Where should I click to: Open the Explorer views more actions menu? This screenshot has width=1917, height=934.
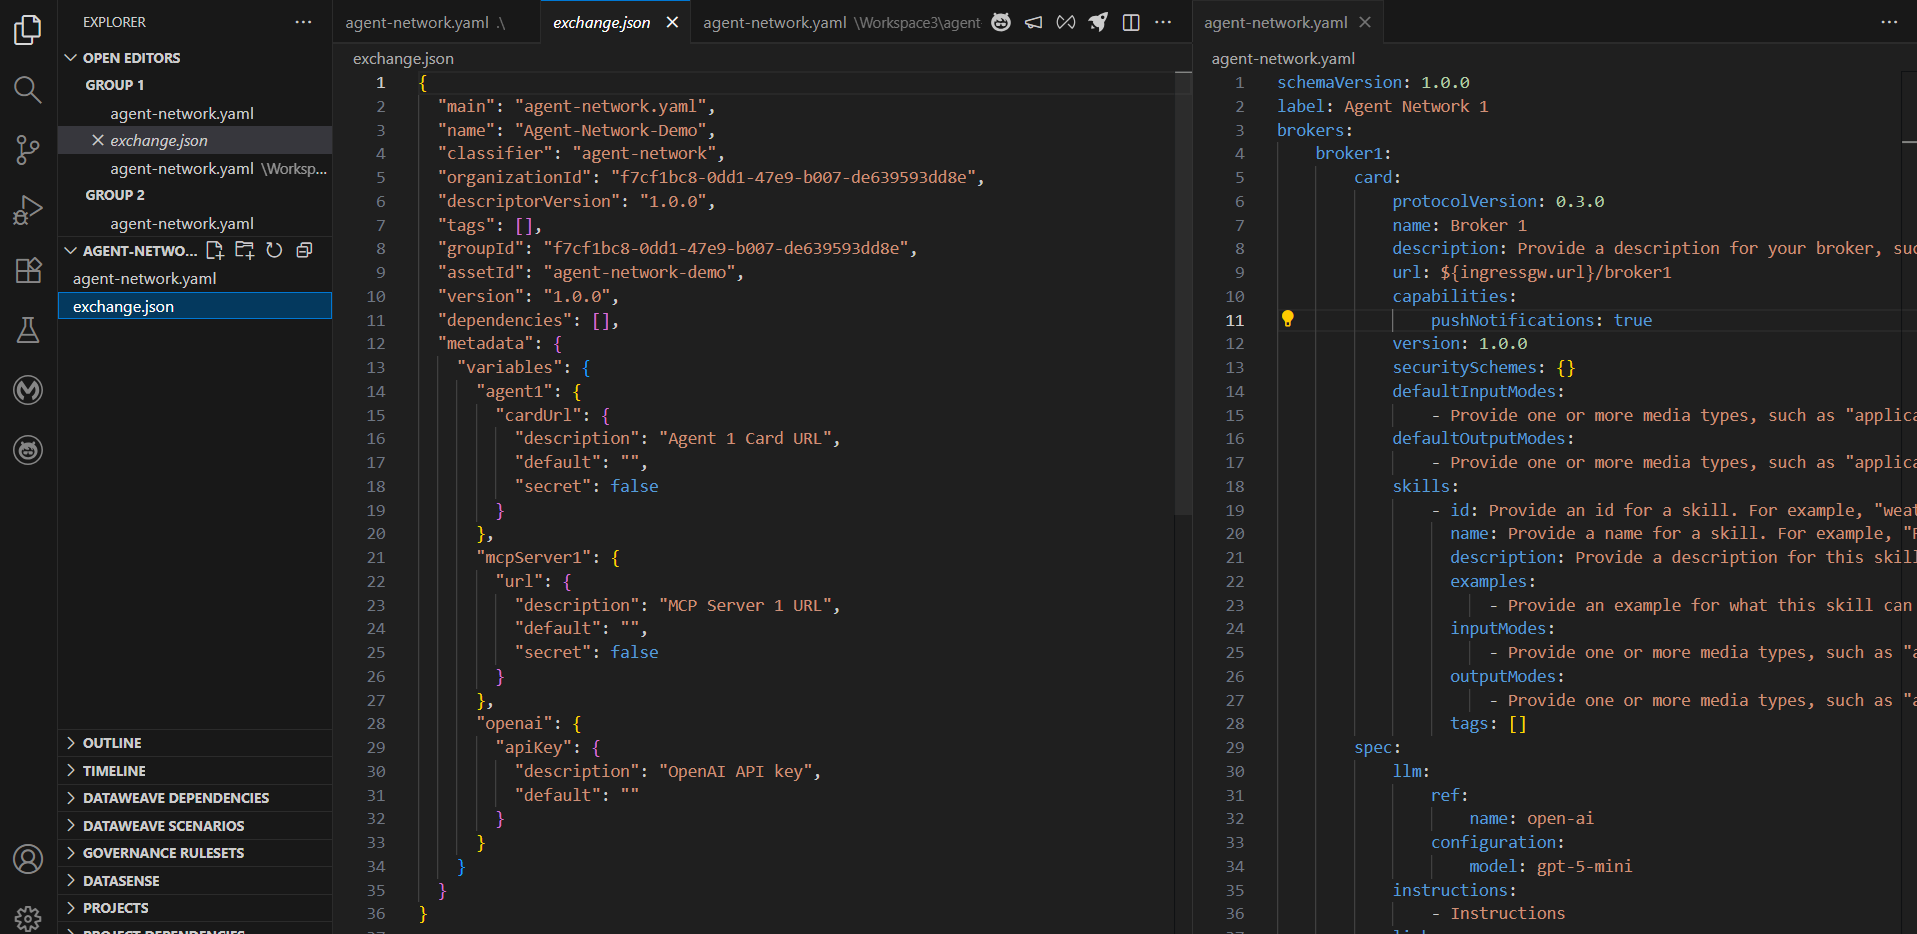(303, 22)
